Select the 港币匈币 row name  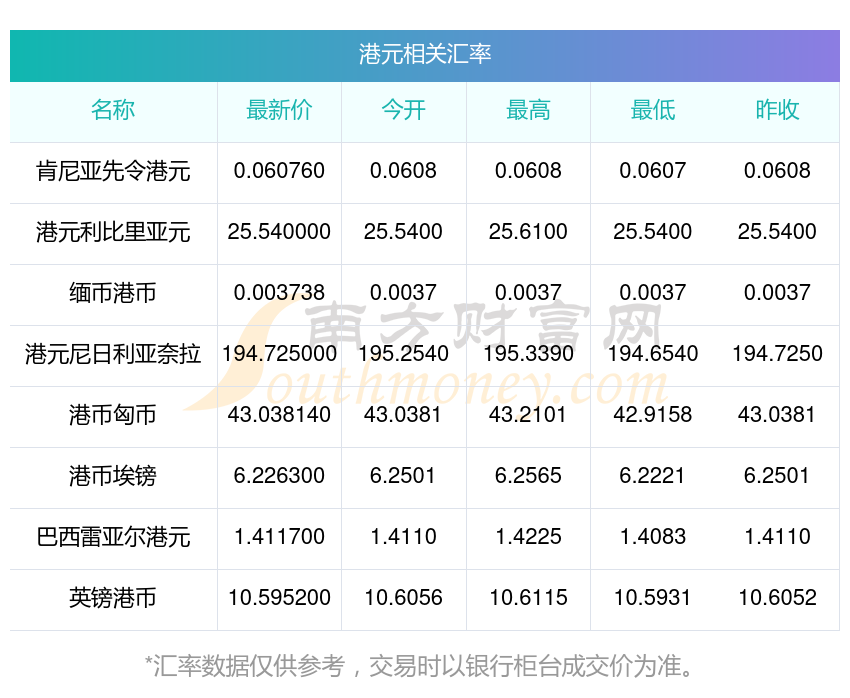tap(113, 415)
